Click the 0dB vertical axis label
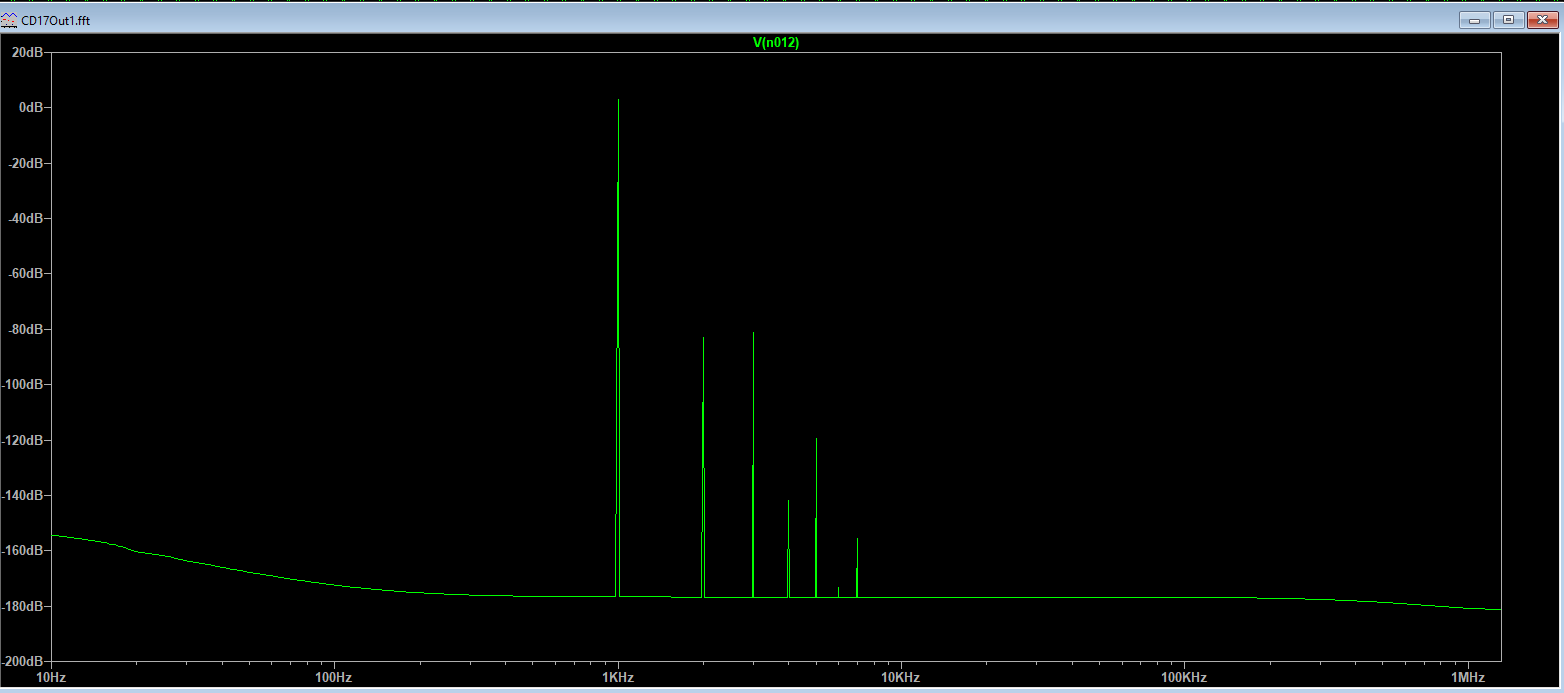1564x693 pixels. pyautogui.click(x=31, y=107)
